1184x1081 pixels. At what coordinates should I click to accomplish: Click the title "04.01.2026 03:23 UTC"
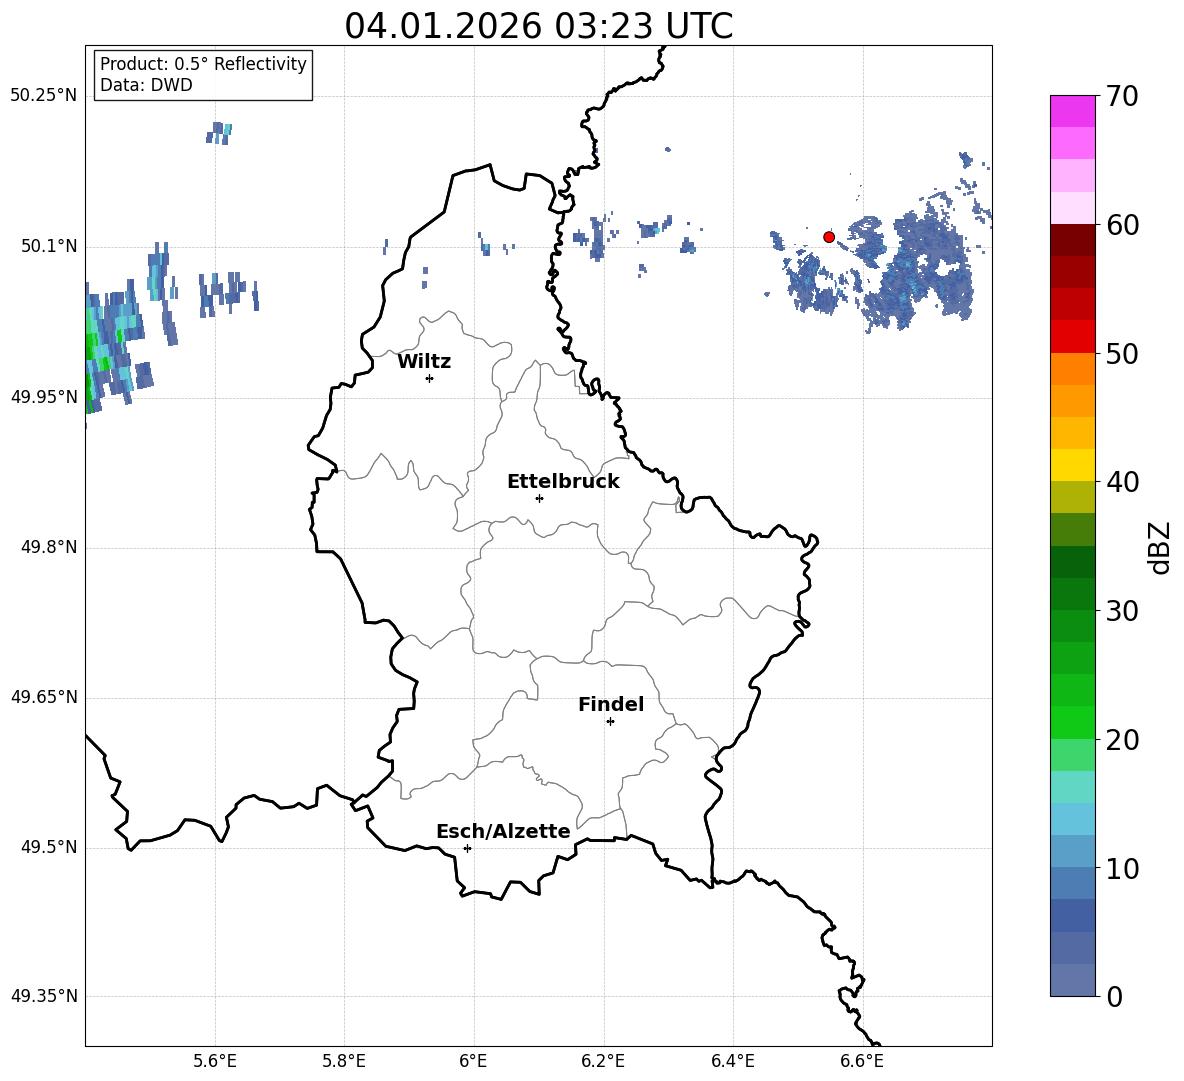point(538,26)
